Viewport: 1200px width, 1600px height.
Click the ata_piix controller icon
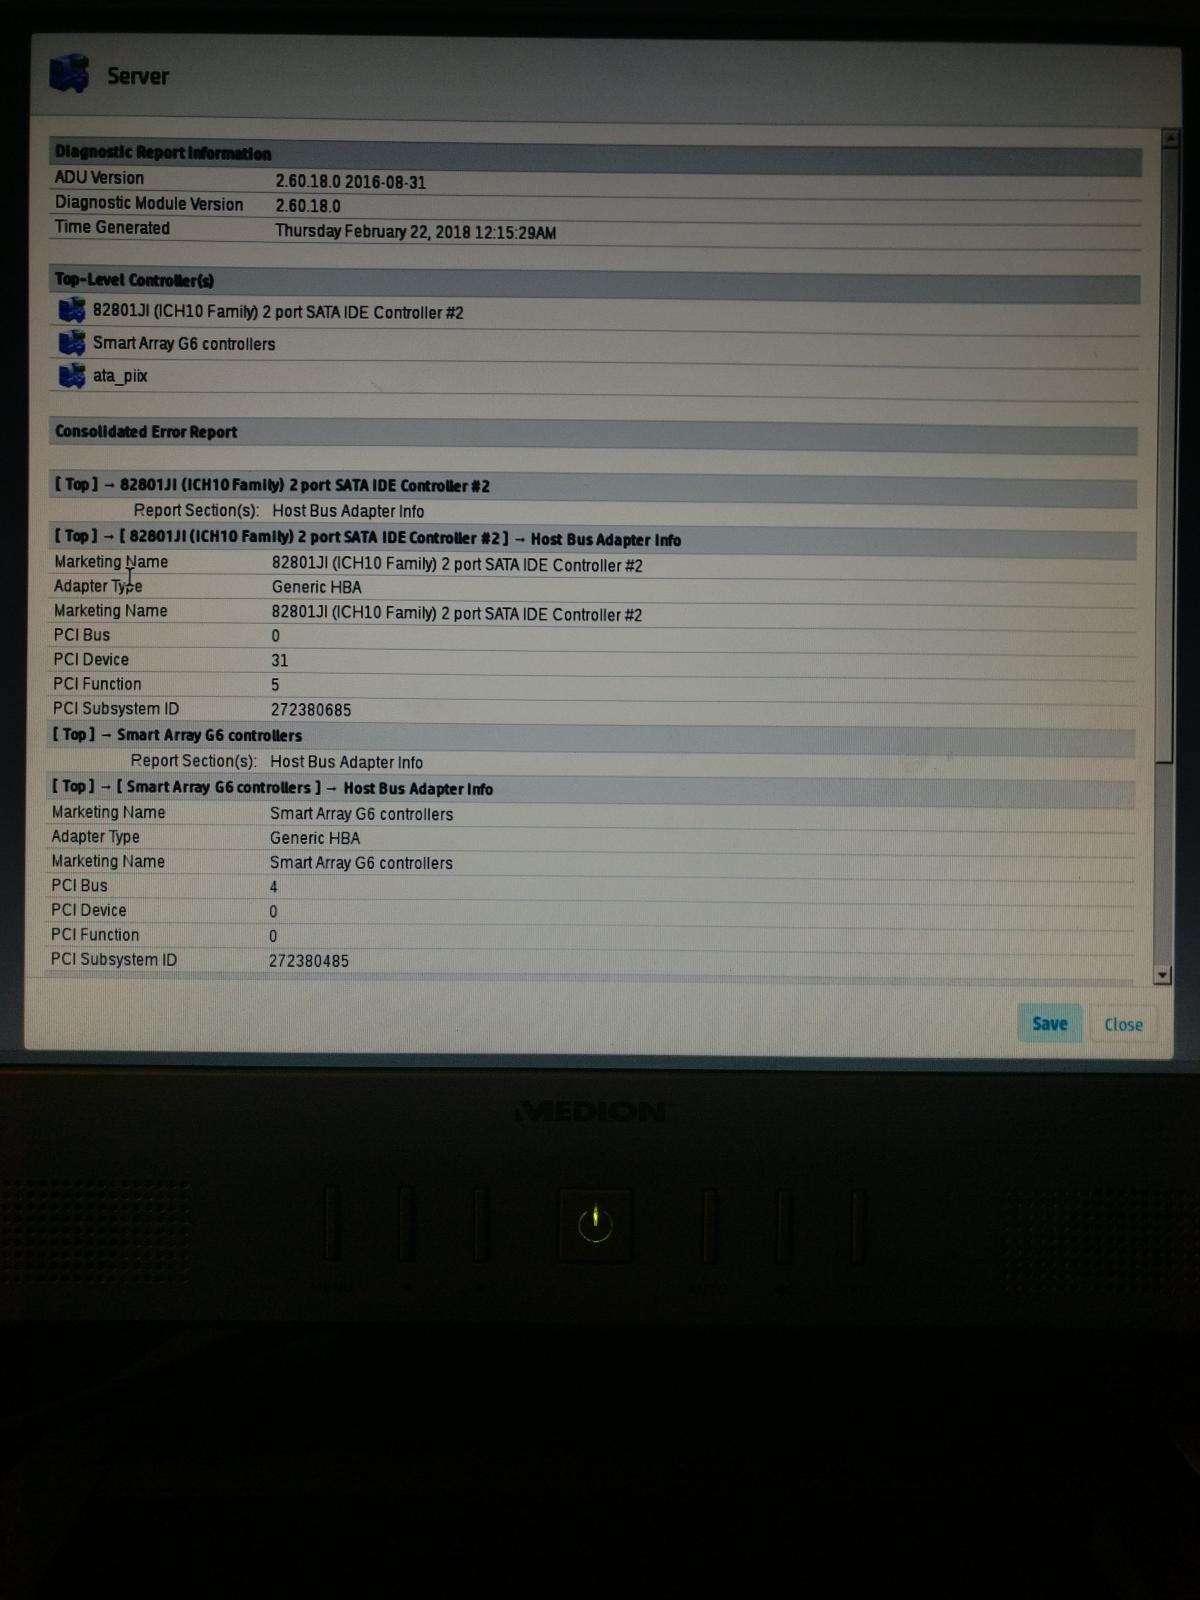coord(71,376)
